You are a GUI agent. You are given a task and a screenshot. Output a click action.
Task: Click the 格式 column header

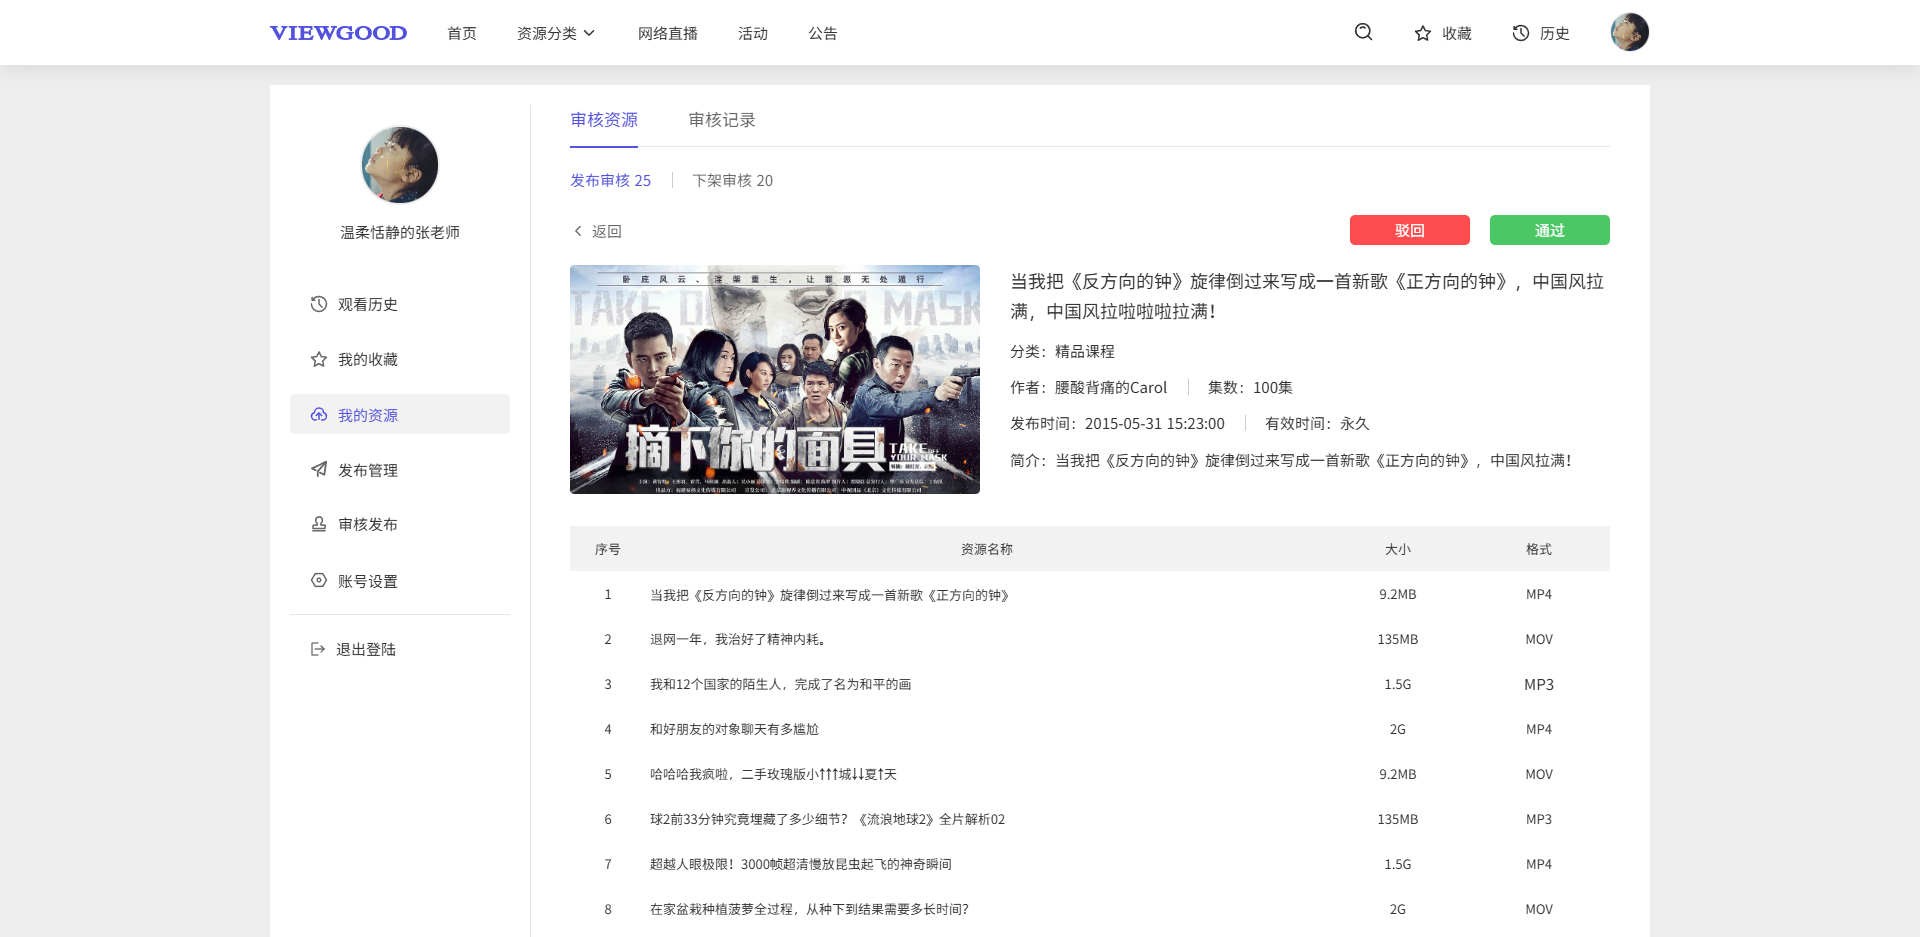(1539, 549)
